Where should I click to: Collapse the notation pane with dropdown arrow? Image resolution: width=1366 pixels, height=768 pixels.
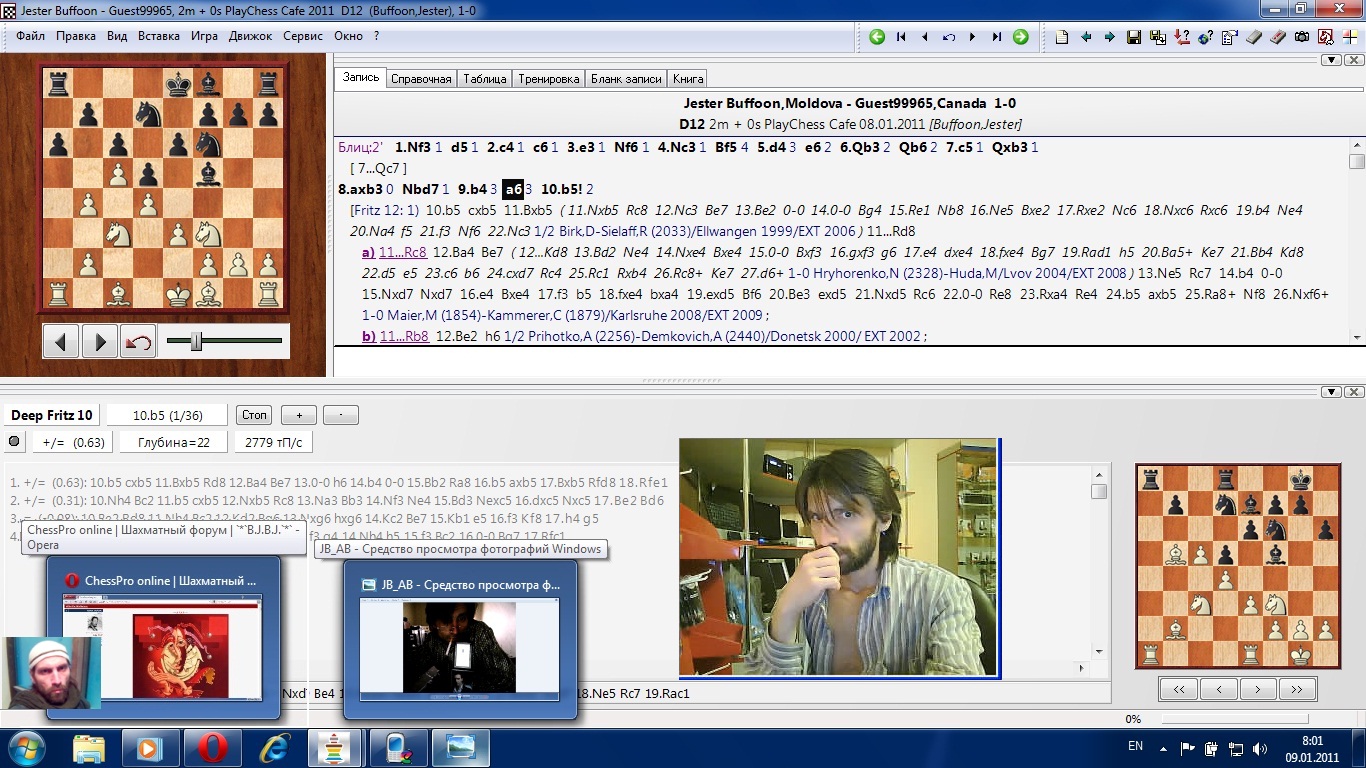tap(1331, 60)
